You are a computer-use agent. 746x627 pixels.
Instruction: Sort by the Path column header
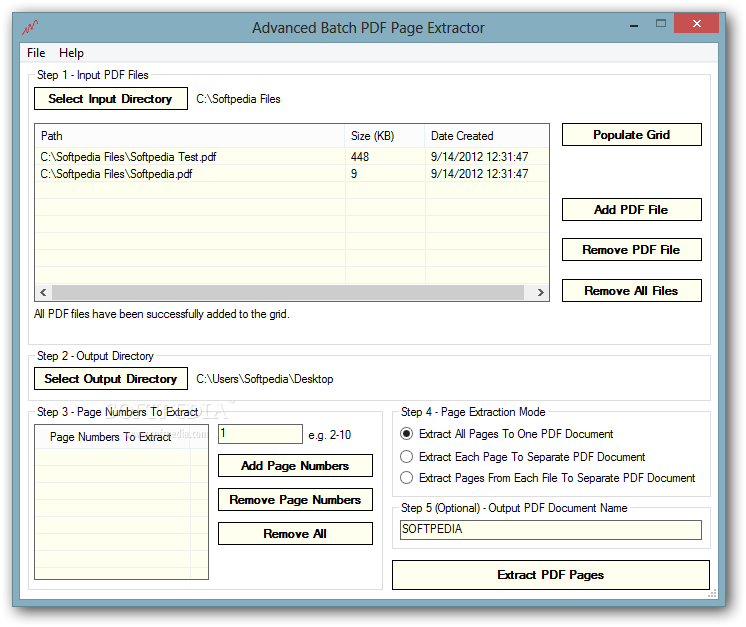click(x=190, y=136)
